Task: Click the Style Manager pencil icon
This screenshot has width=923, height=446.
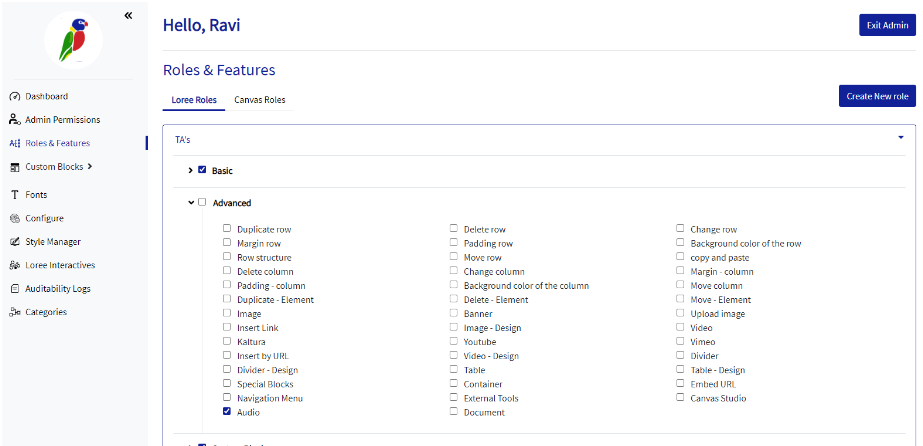Action: pyautogui.click(x=15, y=242)
